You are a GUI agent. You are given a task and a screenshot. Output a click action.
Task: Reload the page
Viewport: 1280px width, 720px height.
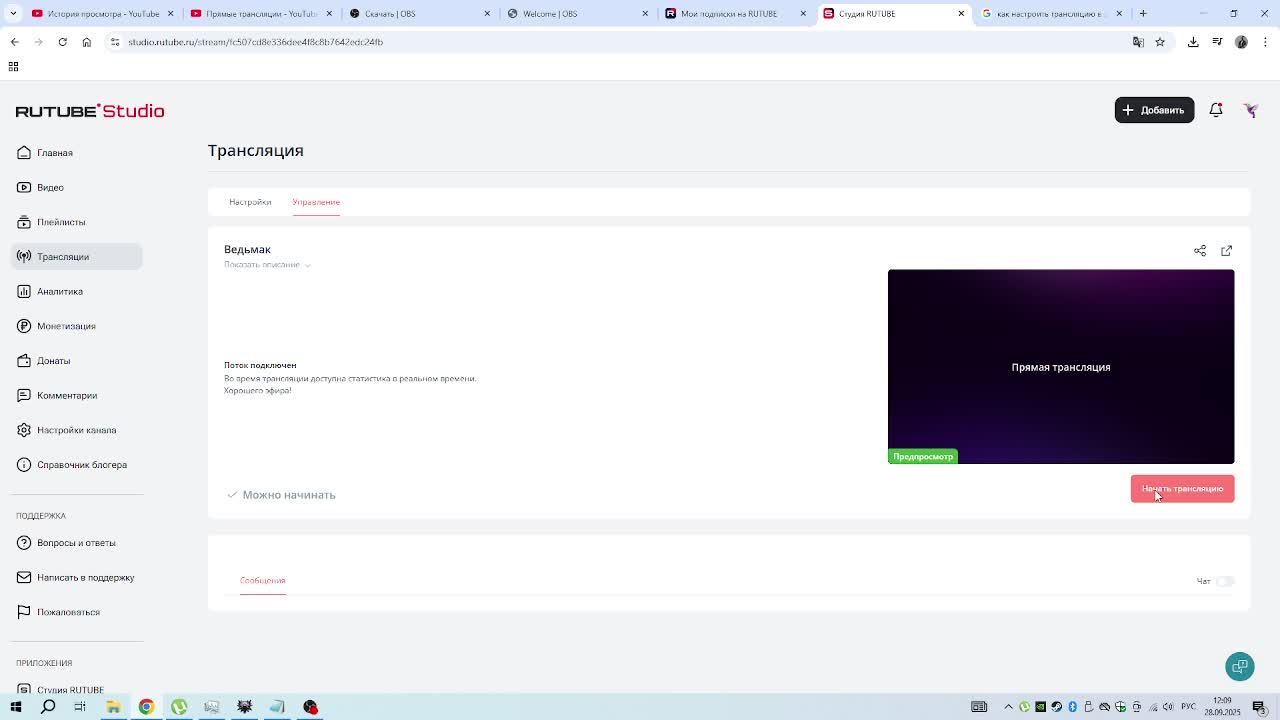coord(62,42)
